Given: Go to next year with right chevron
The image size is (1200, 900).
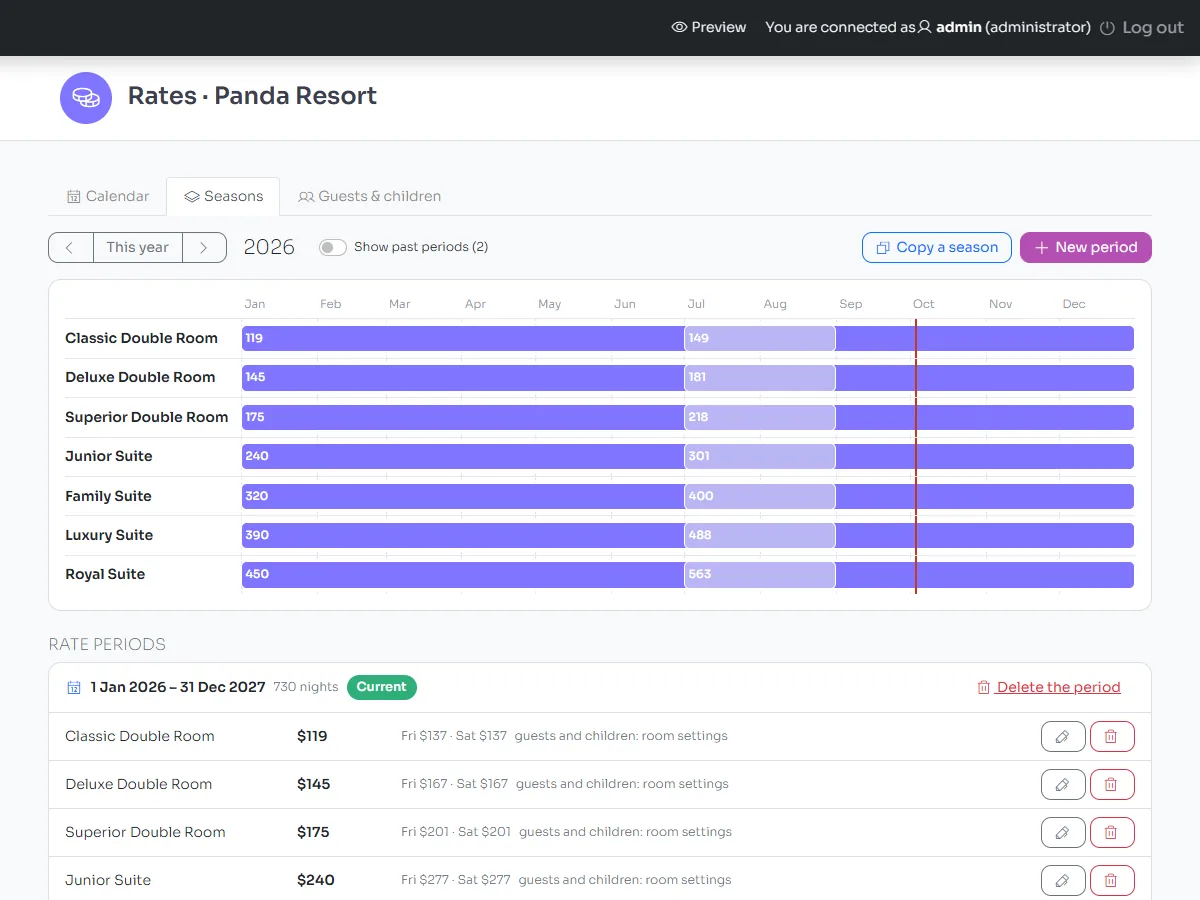Looking at the screenshot, I should point(204,248).
